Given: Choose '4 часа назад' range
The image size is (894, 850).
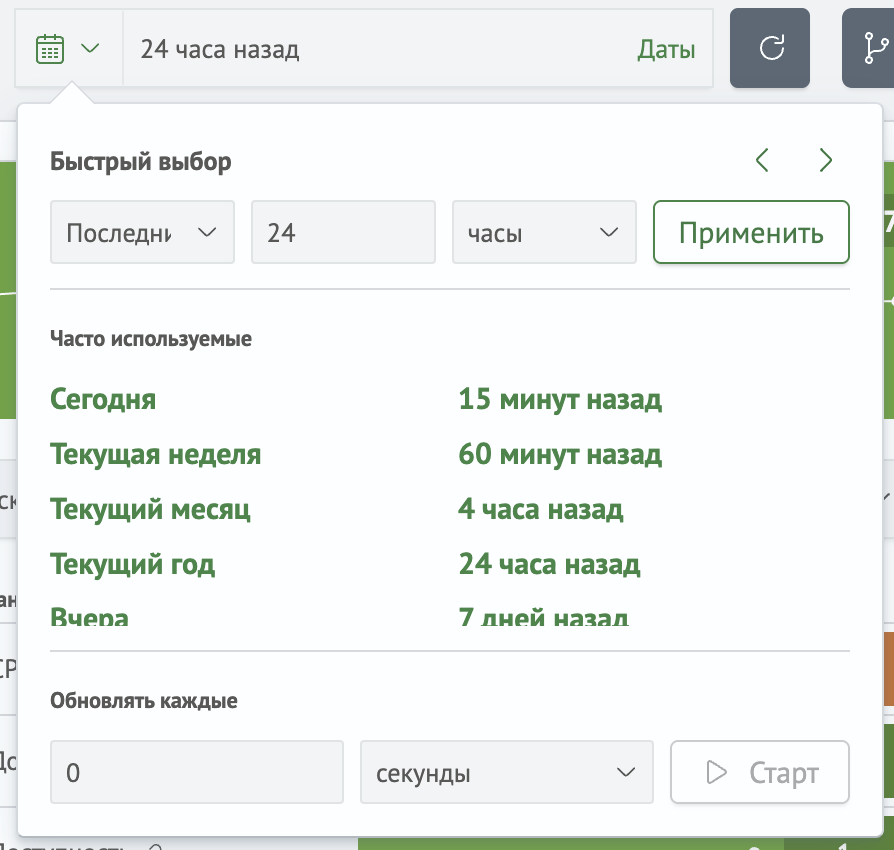Looking at the screenshot, I should tap(541, 509).
